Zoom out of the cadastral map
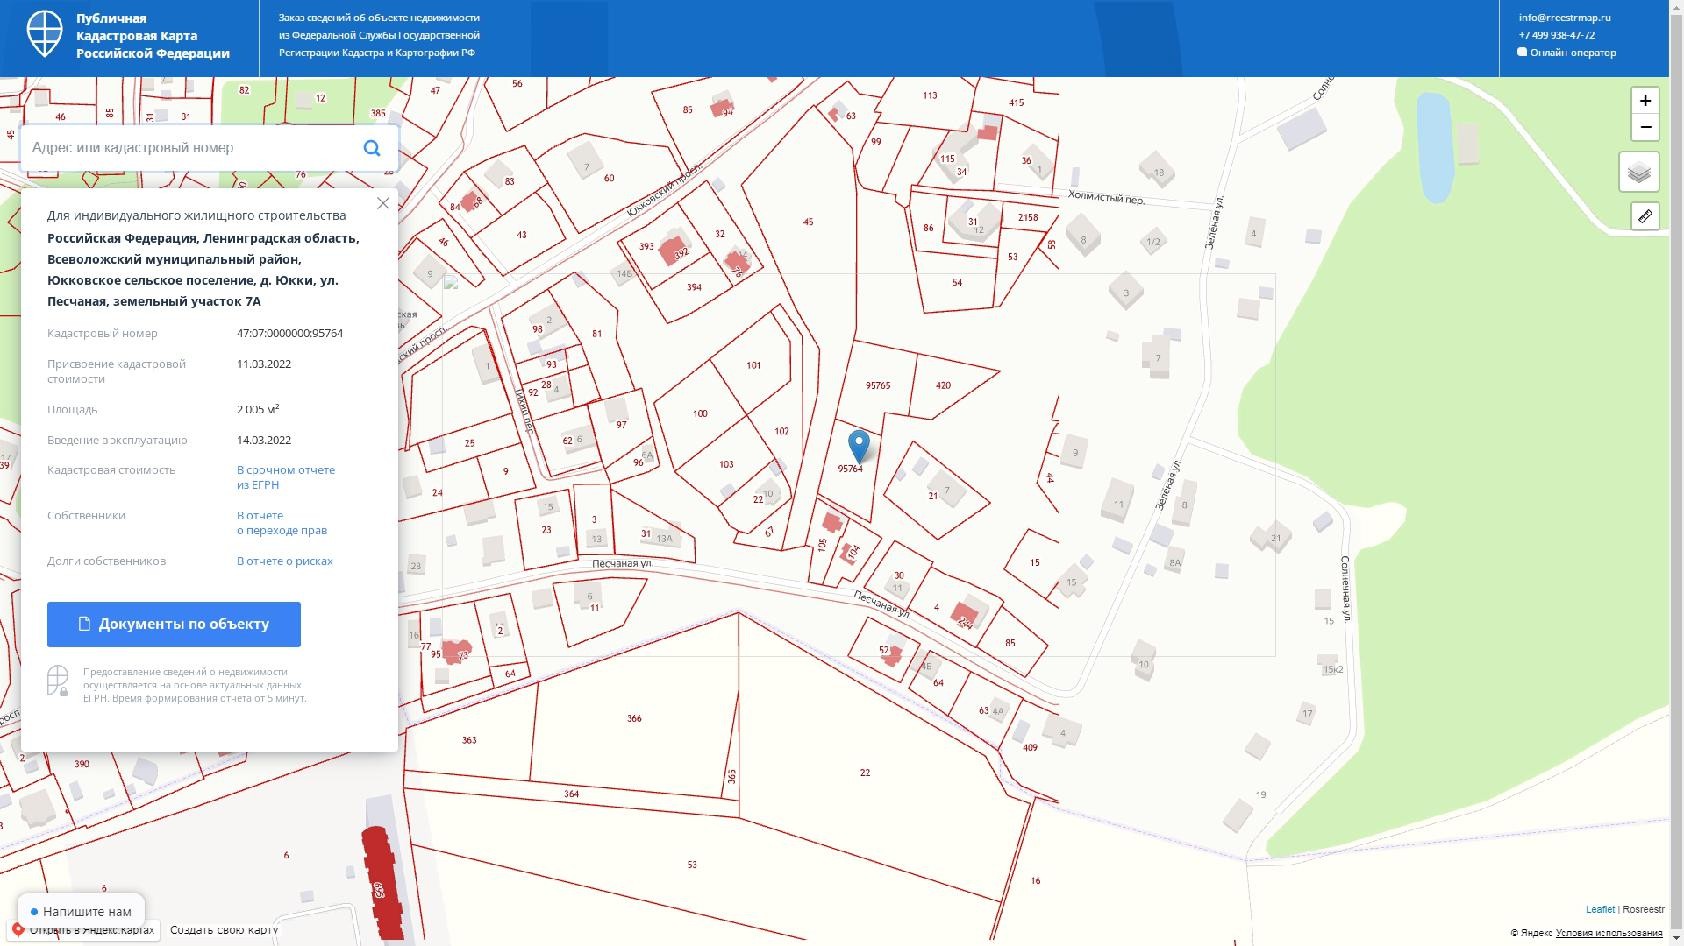Viewport: 1684px width, 946px height. pos(1645,128)
